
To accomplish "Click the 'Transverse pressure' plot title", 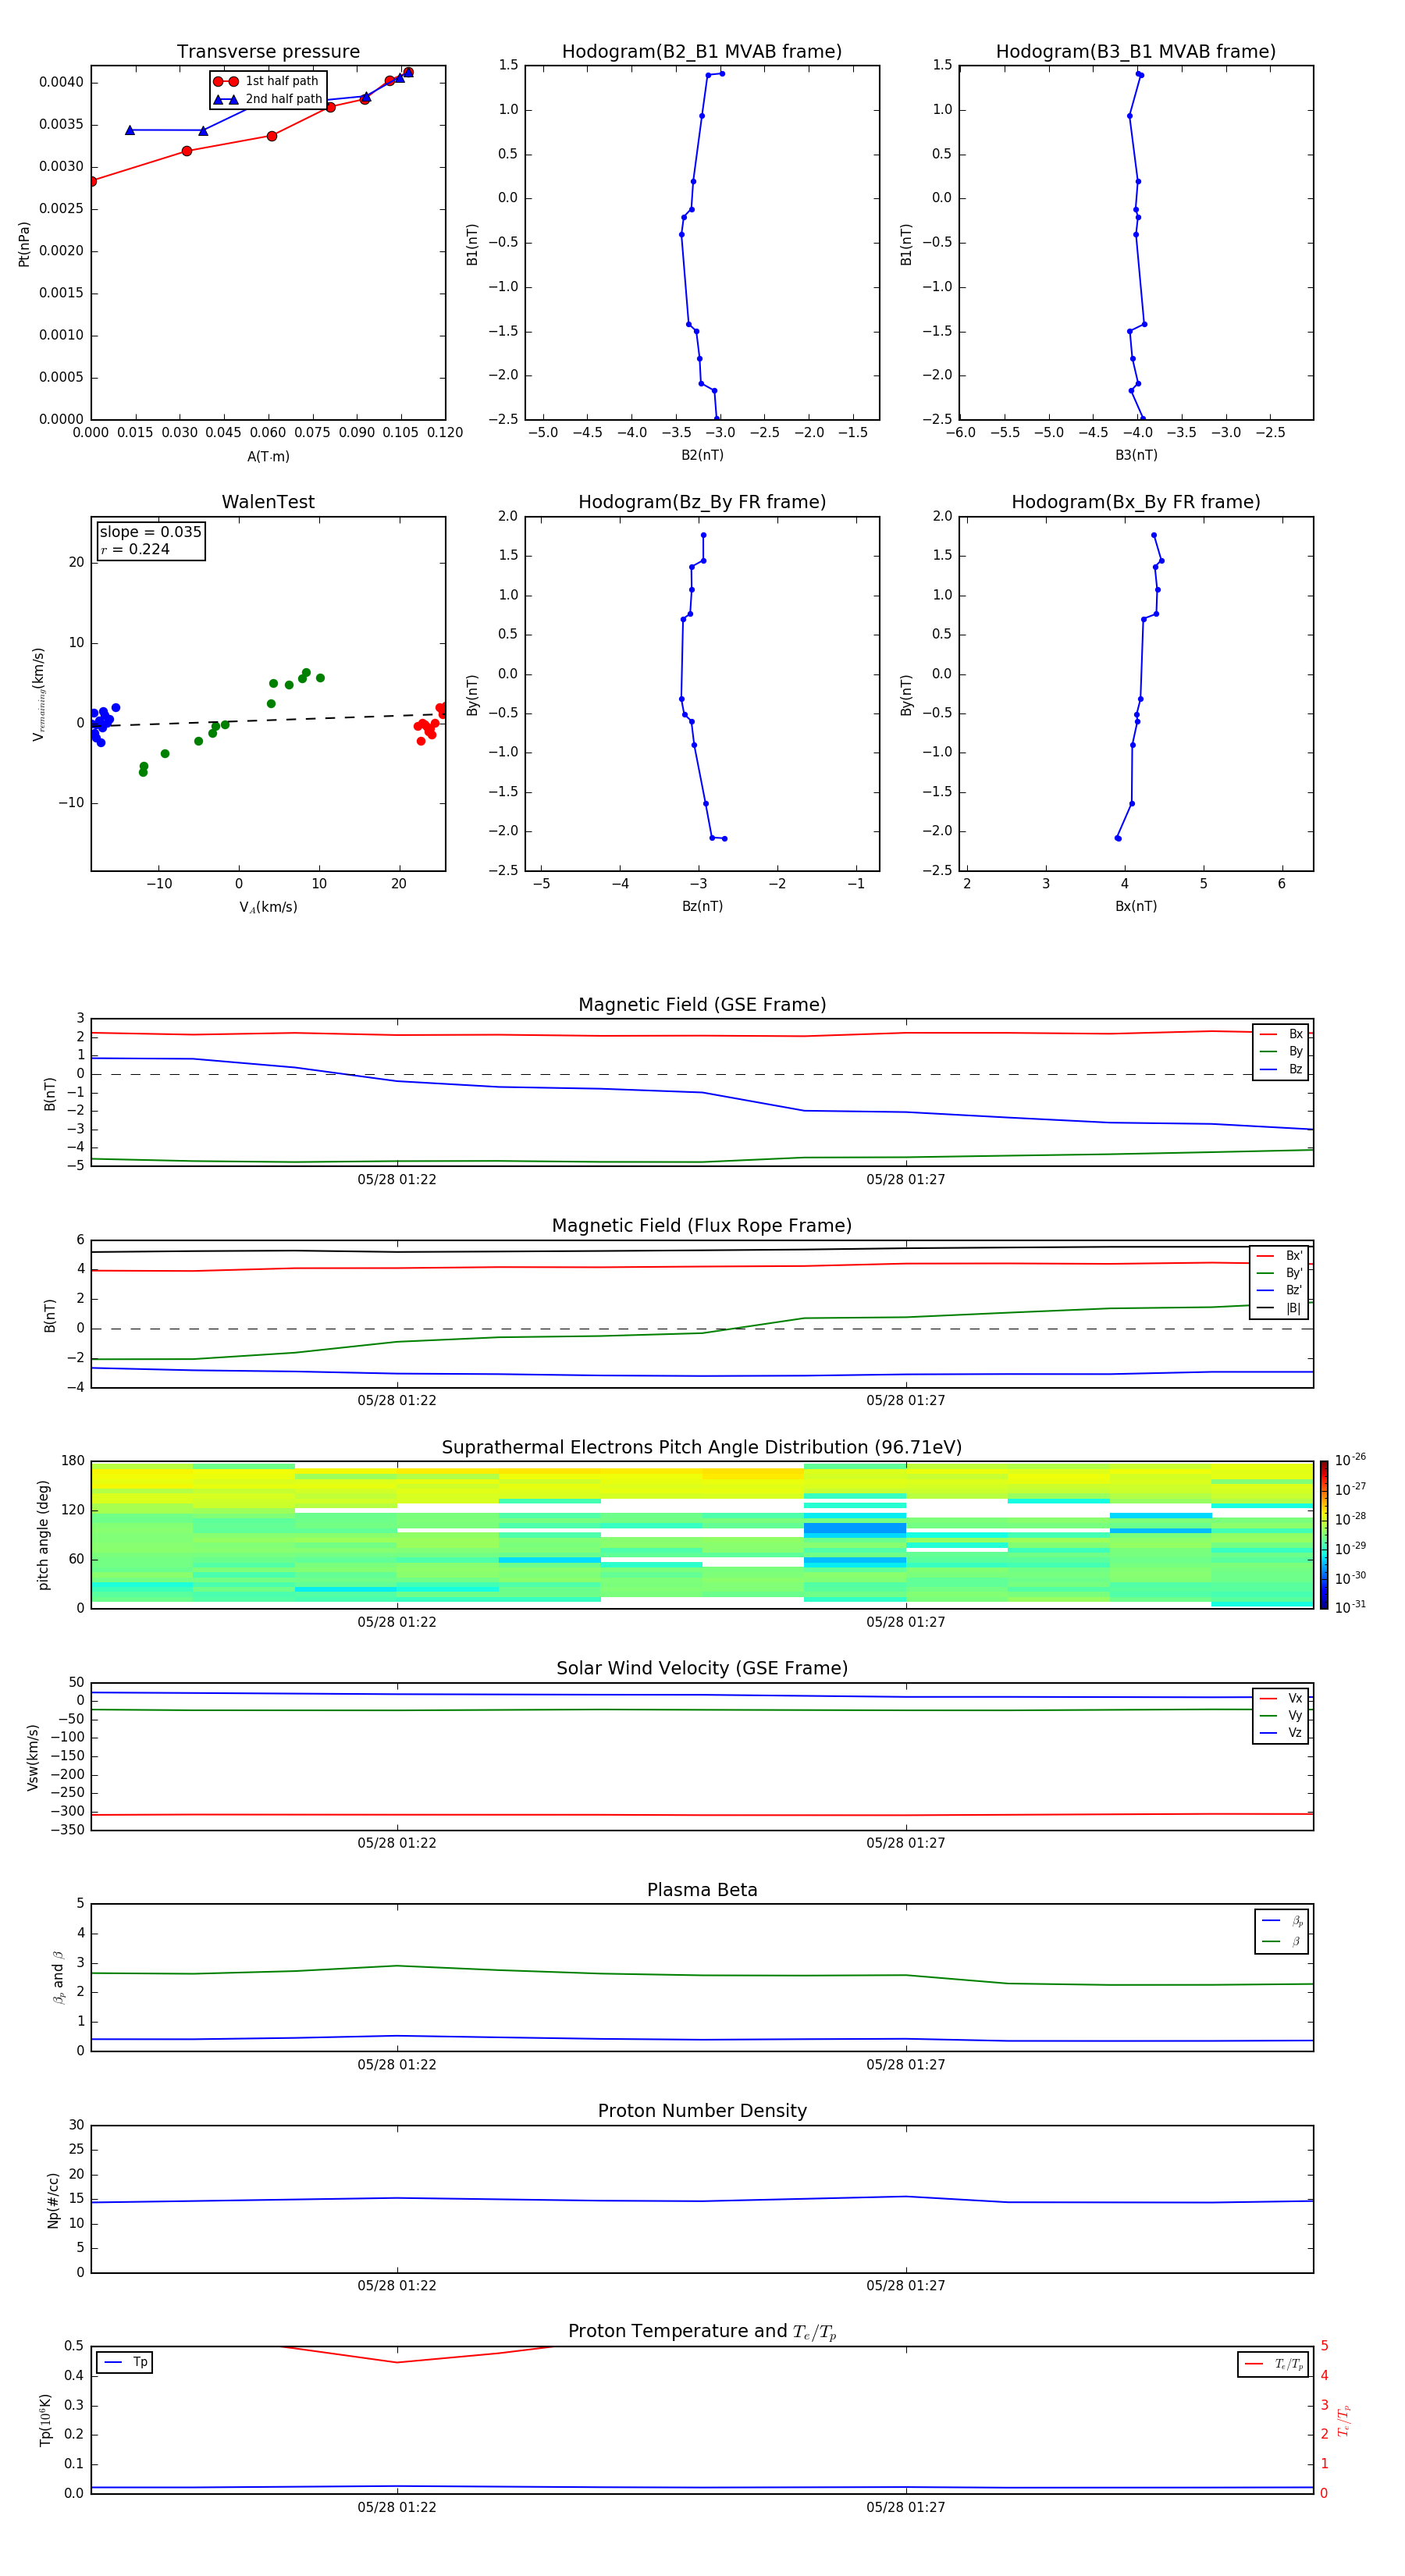I will (x=268, y=52).
